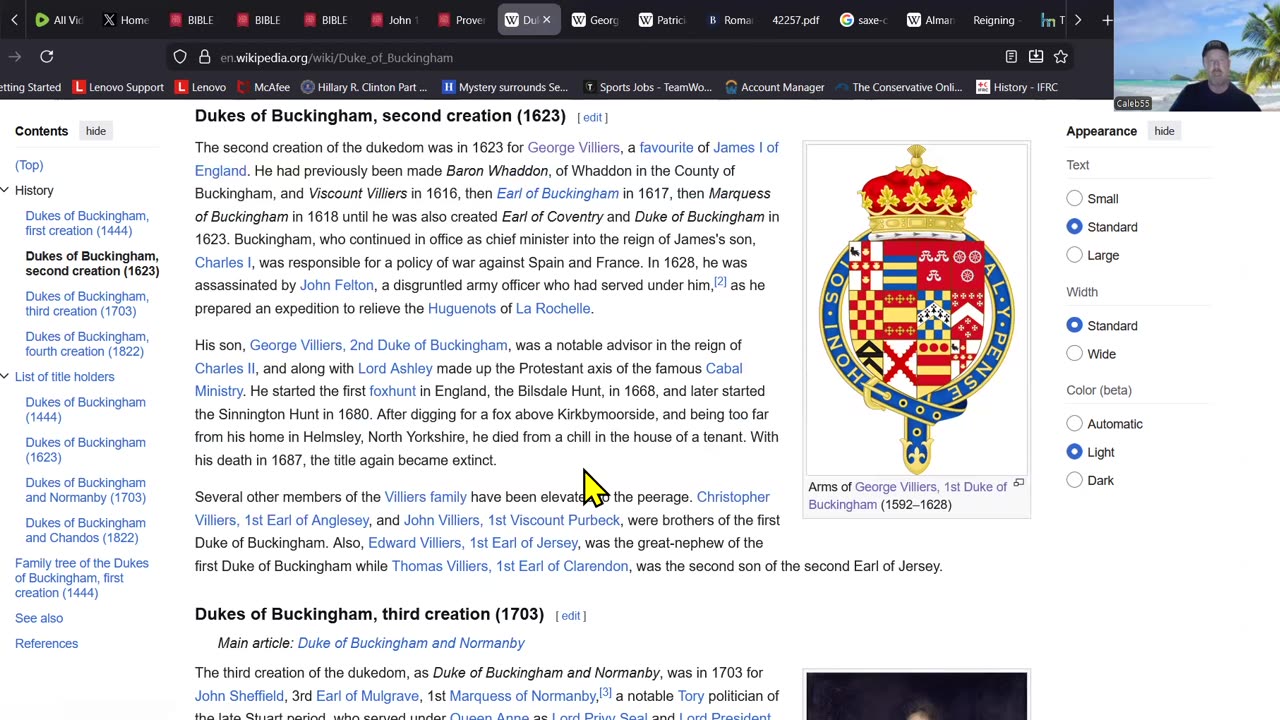Click the save-to-pocket download icon in address bar
This screenshot has width=1280, height=720.
click(x=1036, y=57)
